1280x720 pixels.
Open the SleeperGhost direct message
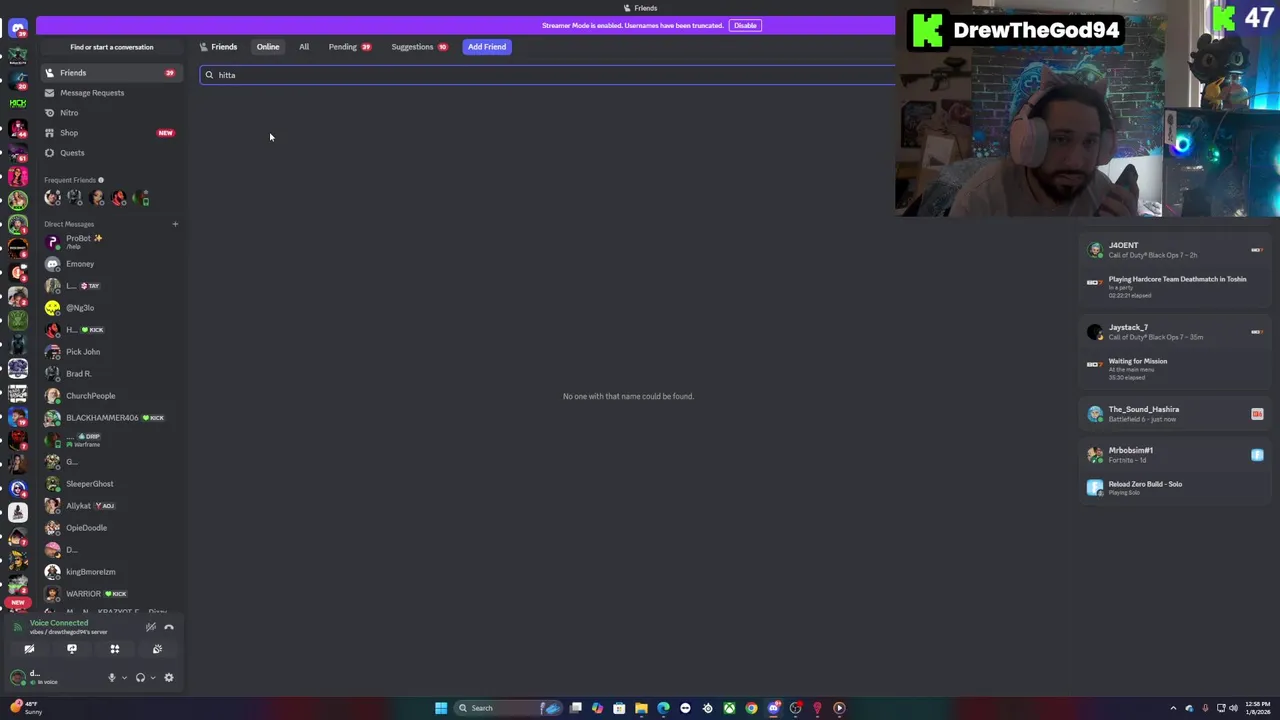tap(111, 484)
